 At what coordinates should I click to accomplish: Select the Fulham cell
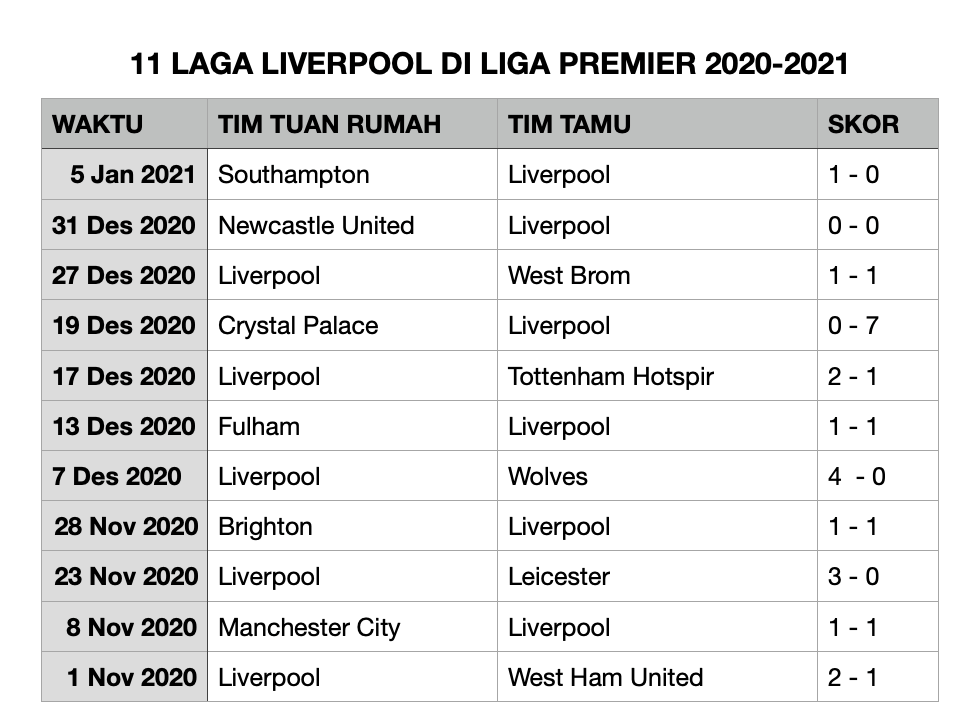point(259,427)
